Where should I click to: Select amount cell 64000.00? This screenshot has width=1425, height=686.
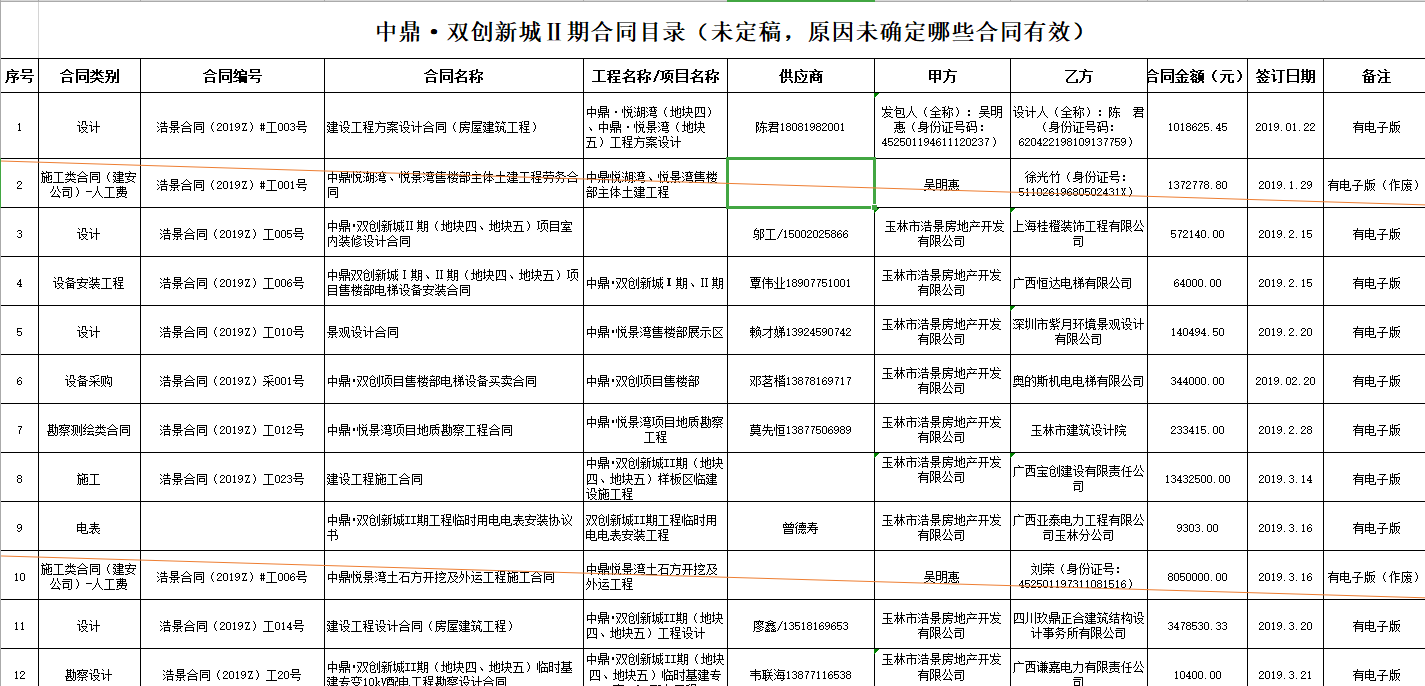pos(1197,283)
